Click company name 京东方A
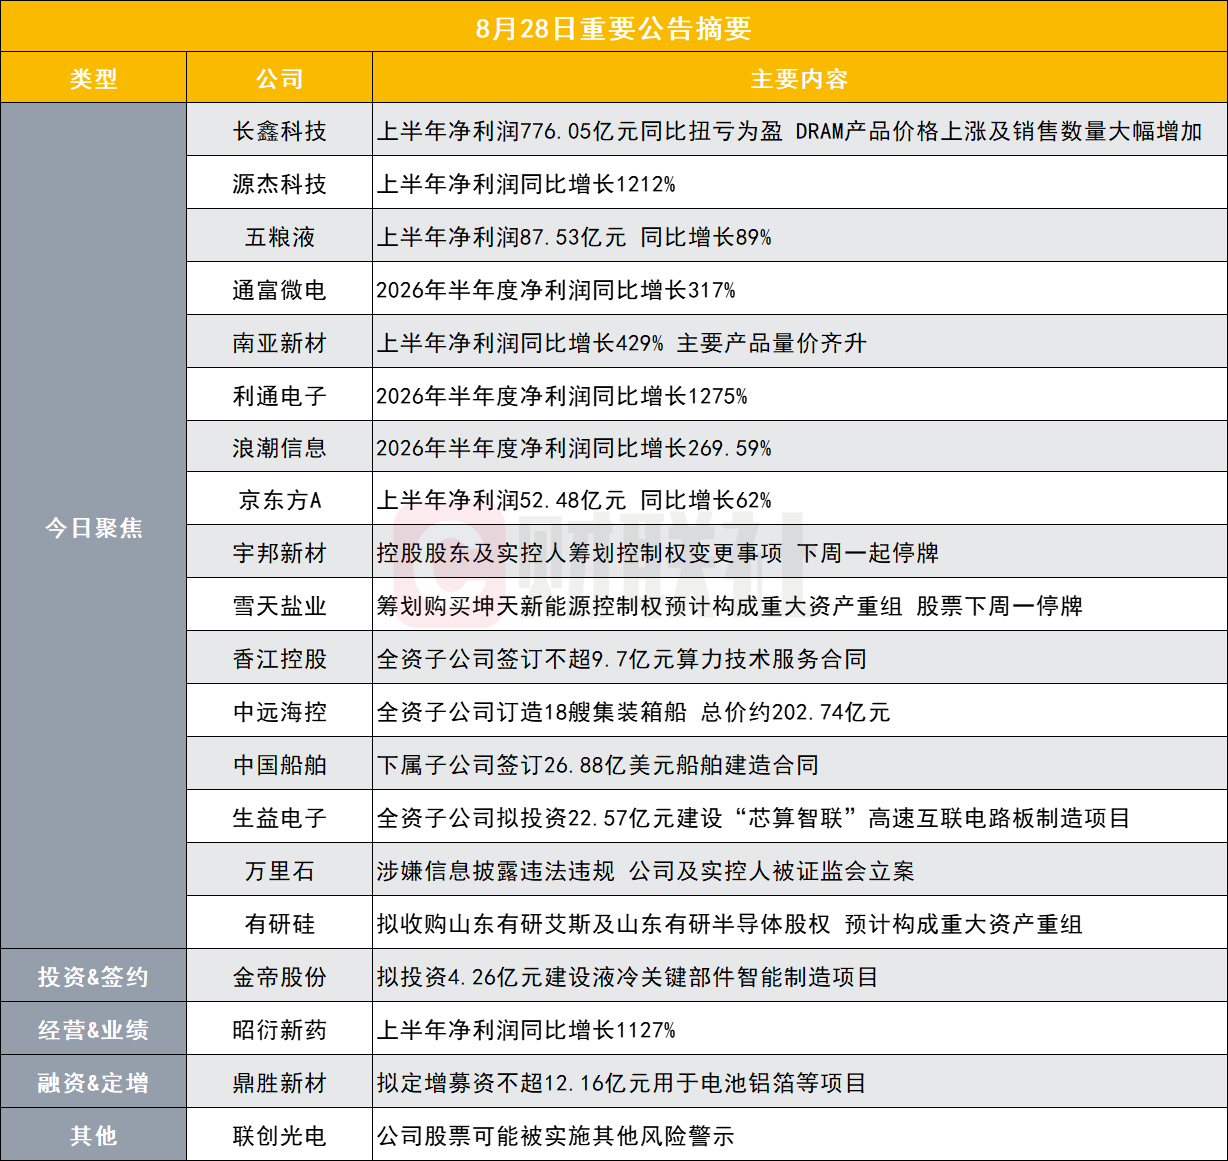The height and width of the screenshot is (1161, 1228). coord(280,500)
